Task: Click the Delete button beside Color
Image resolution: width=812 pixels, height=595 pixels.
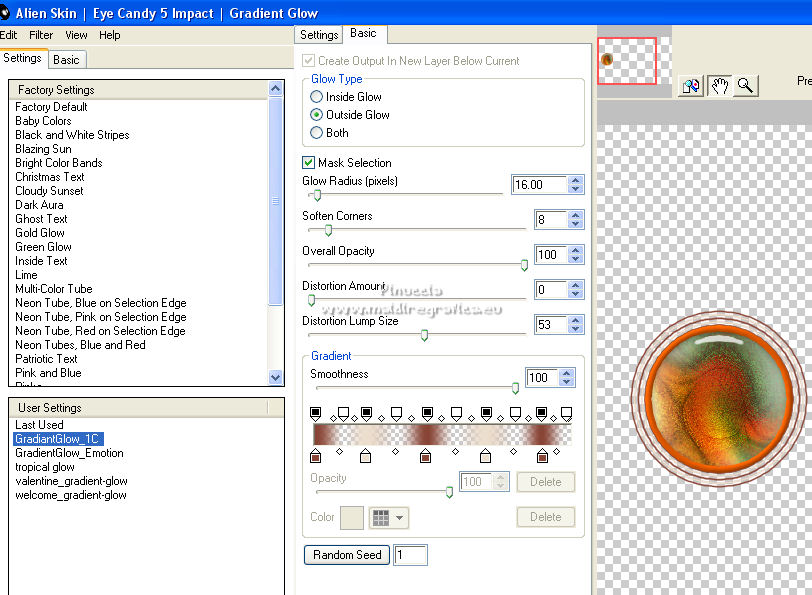Action: click(x=545, y=517)
